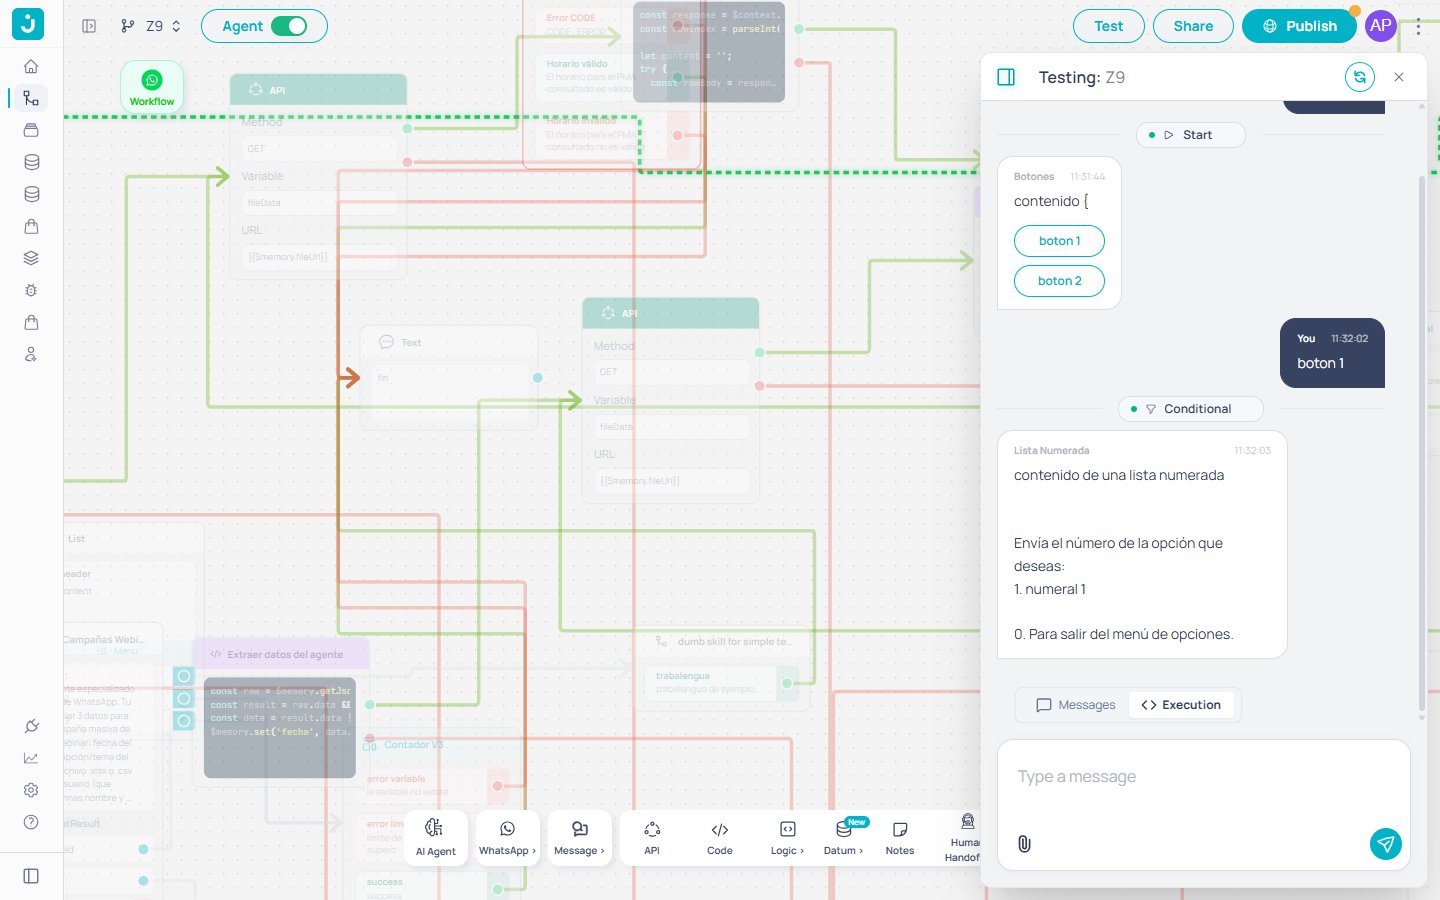
Task: Click the Test button
Action: [x=1109, y=26]
